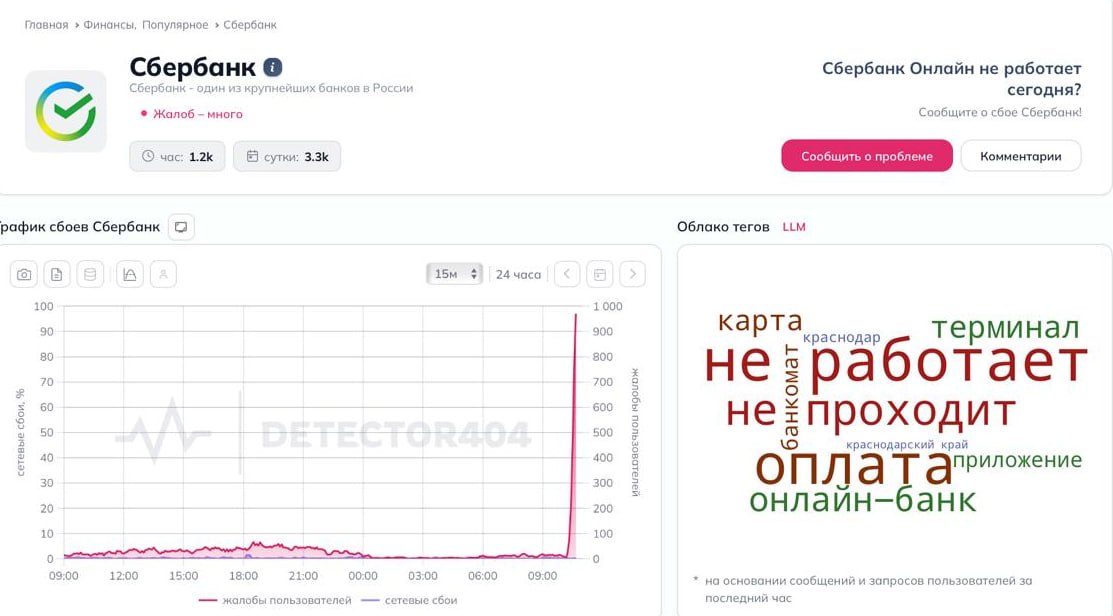
Task: Click the document export icon in chart toolbar
Action: coord(57,274)
